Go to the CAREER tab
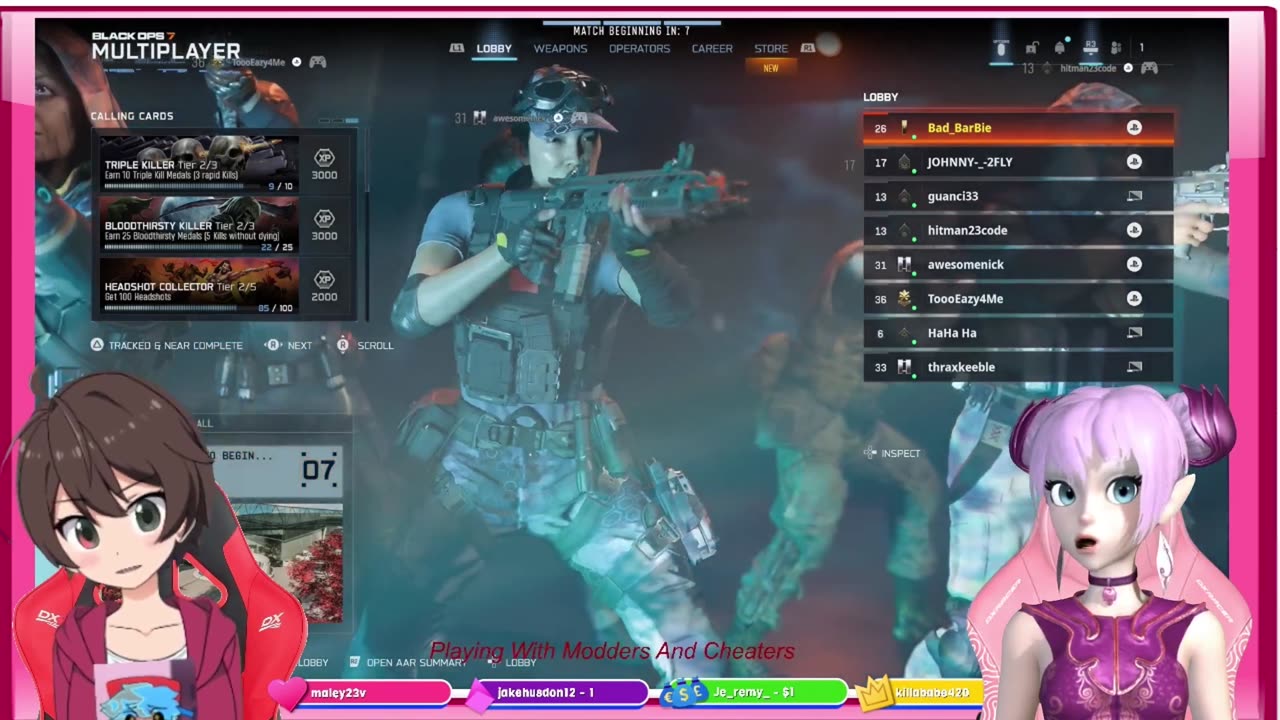The image size is (1280, 720). [712, 48]
